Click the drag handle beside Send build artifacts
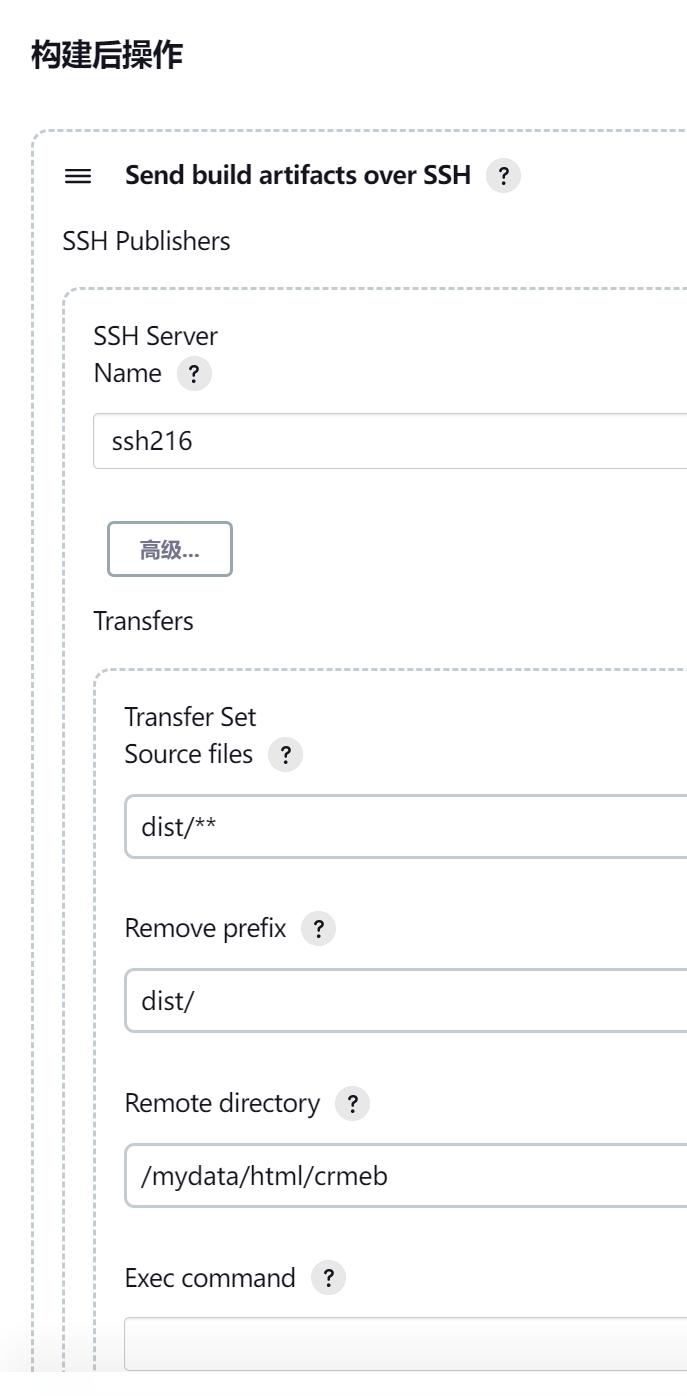687x1396 pixels. 78,177
